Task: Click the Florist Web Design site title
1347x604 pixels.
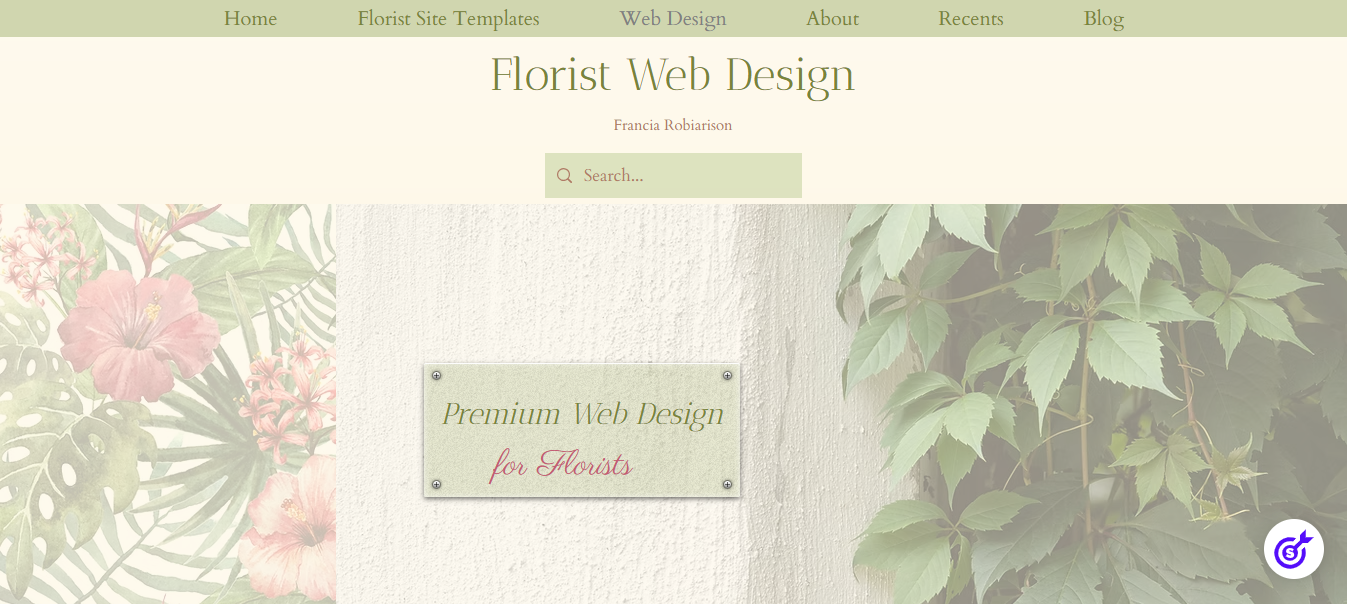Action: [672, 75]
